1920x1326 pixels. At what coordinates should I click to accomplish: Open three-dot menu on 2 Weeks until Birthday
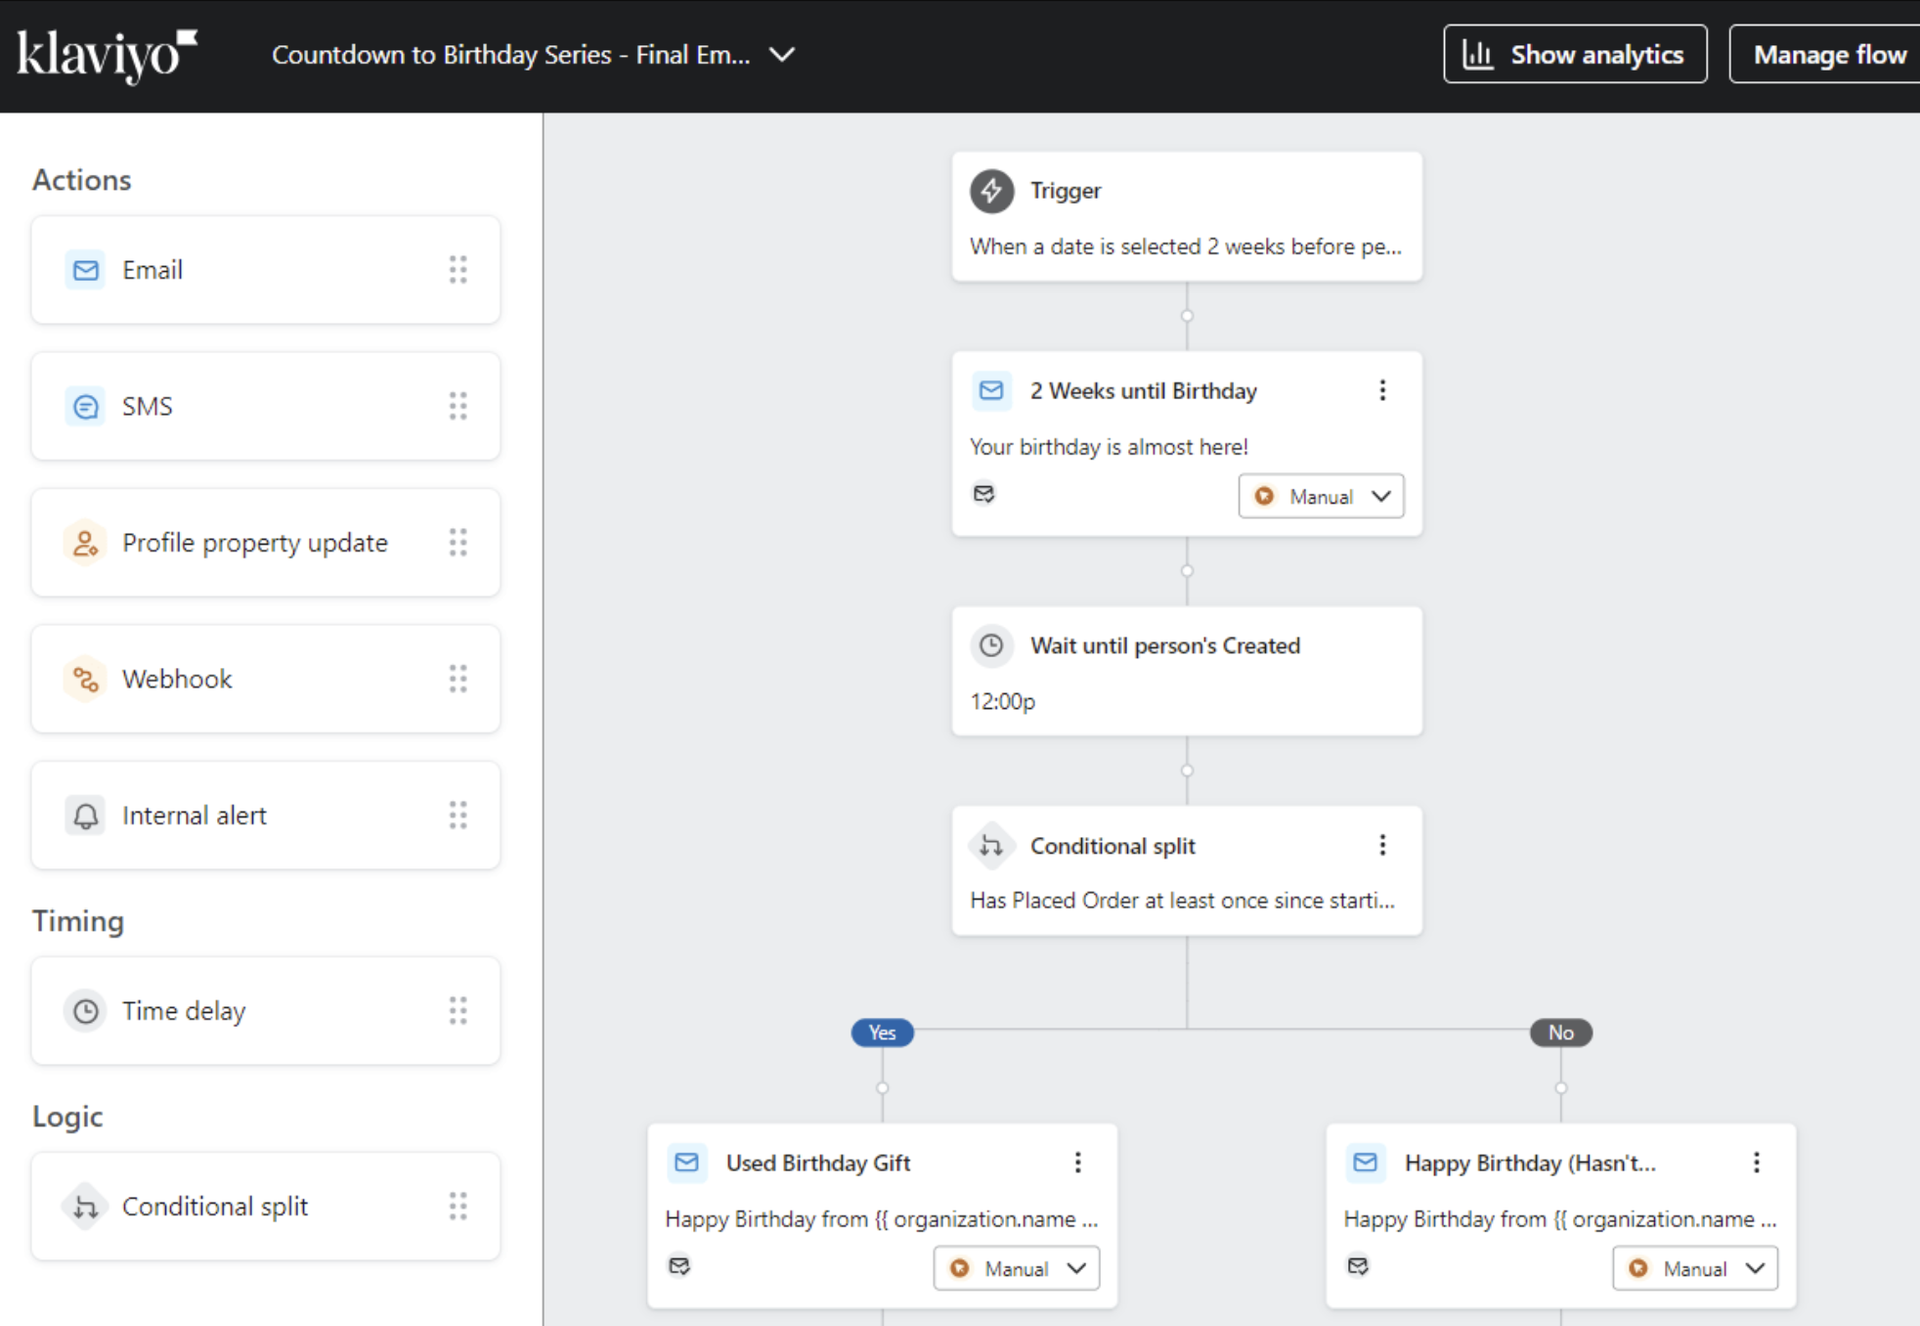click(1382, 390)
